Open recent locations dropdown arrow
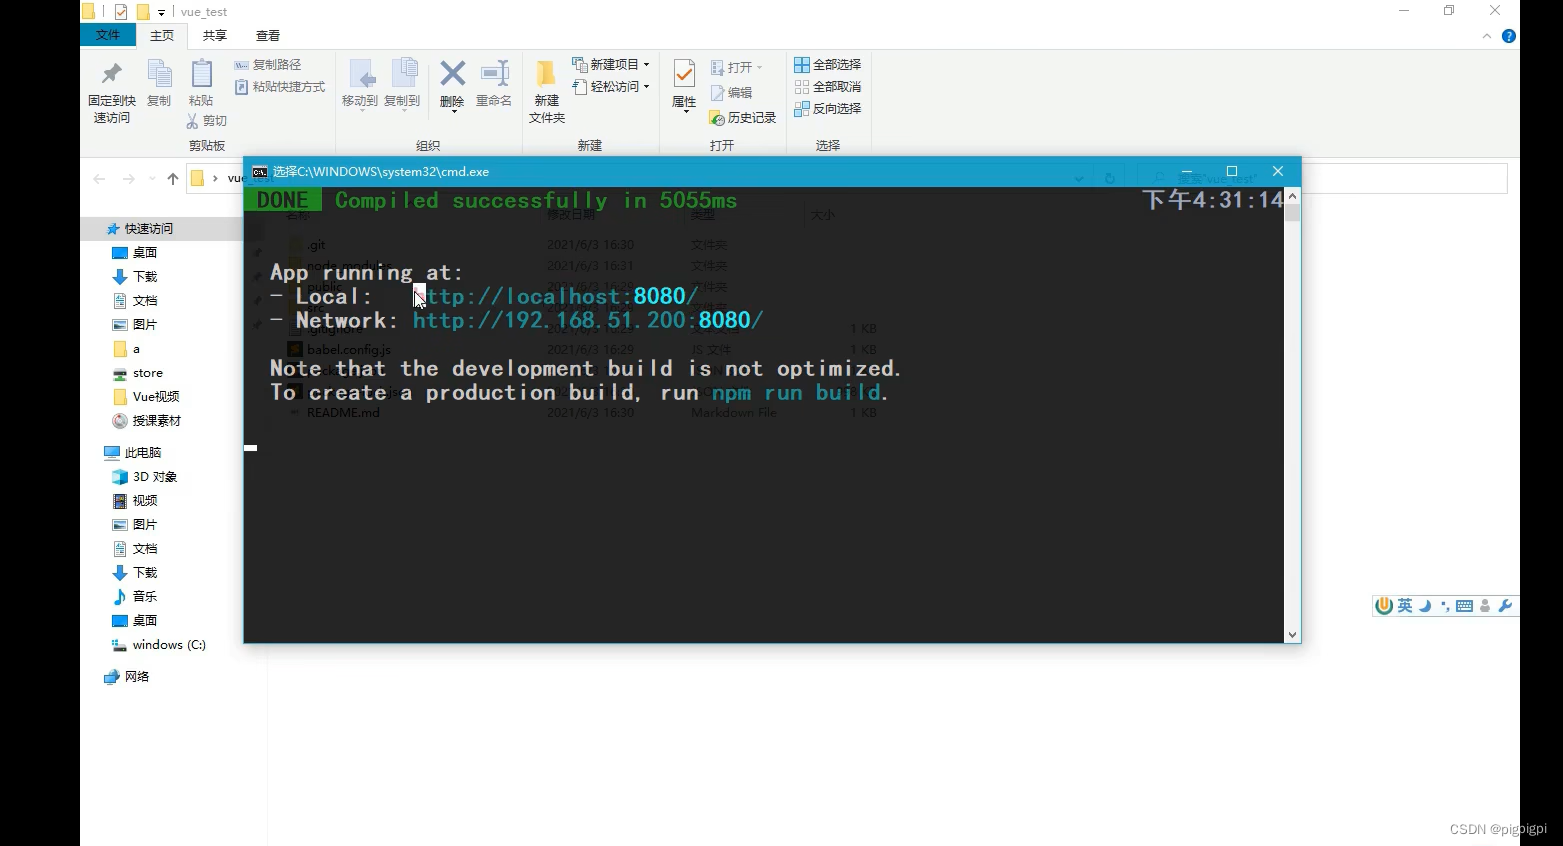Image resolution: width=1563 pixels, height=846 pixels. (x=152, y=179)
